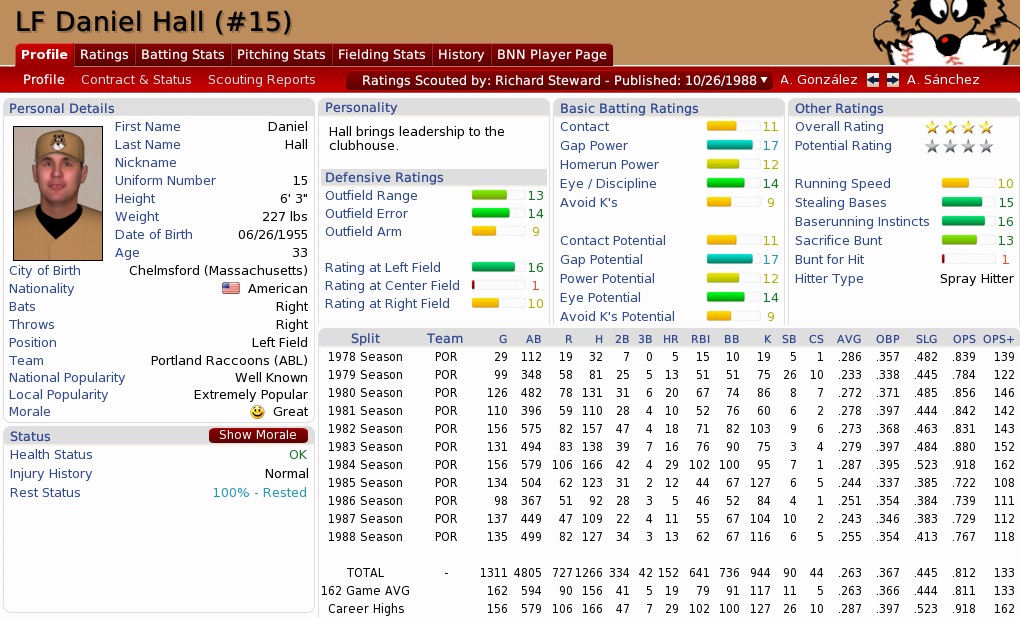The image size is (1020, 618).
Task: Click the Gap Power rating bar
Action: pos(729,146)
